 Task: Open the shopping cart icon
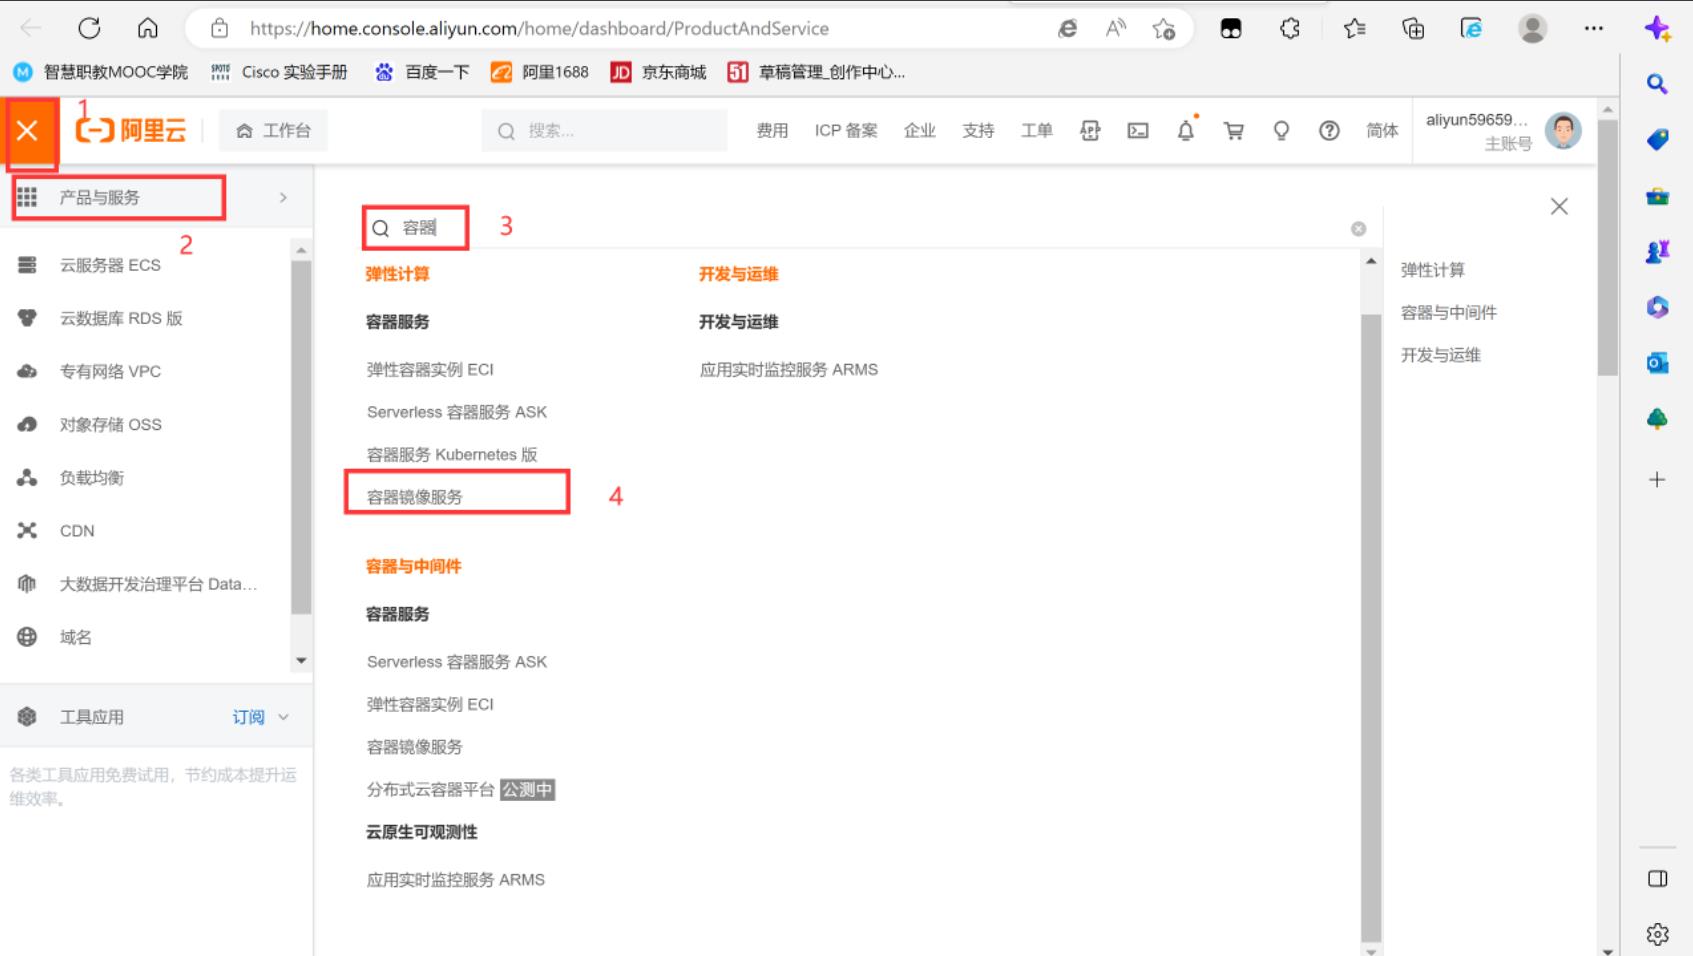coord(1234,131)
